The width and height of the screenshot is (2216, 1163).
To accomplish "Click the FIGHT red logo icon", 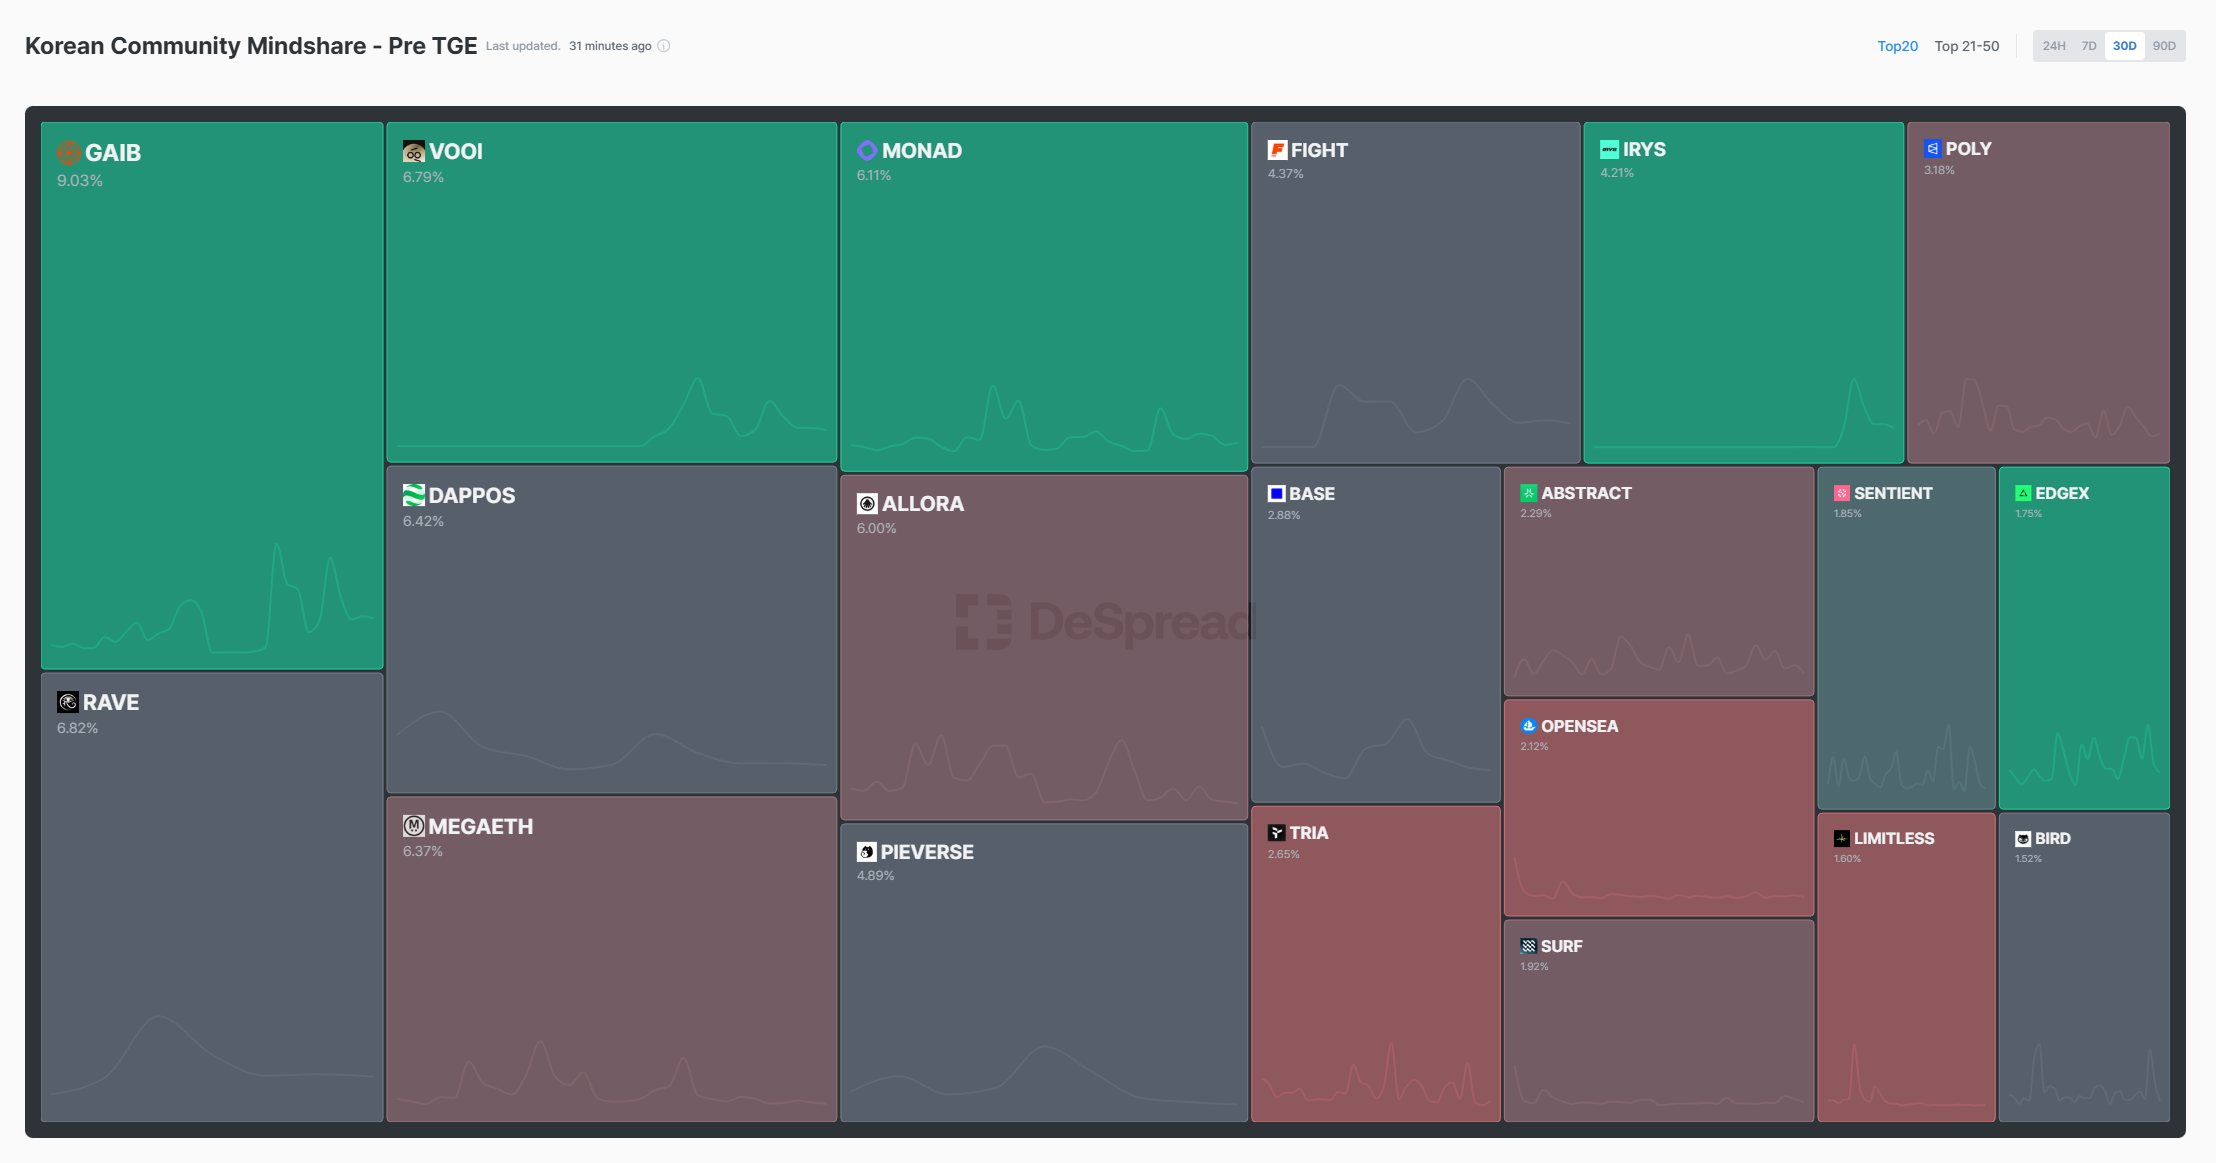I will pyautogui.click(x=1277, y=150).
